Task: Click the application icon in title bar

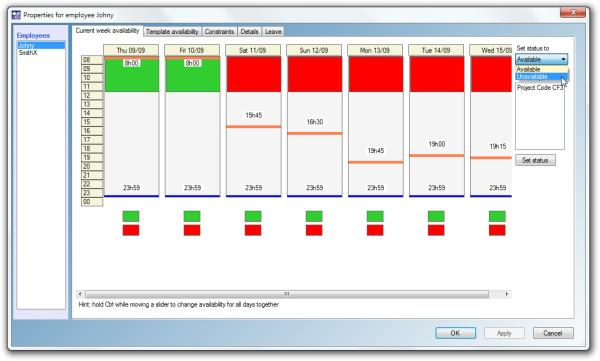Action: 16,15
